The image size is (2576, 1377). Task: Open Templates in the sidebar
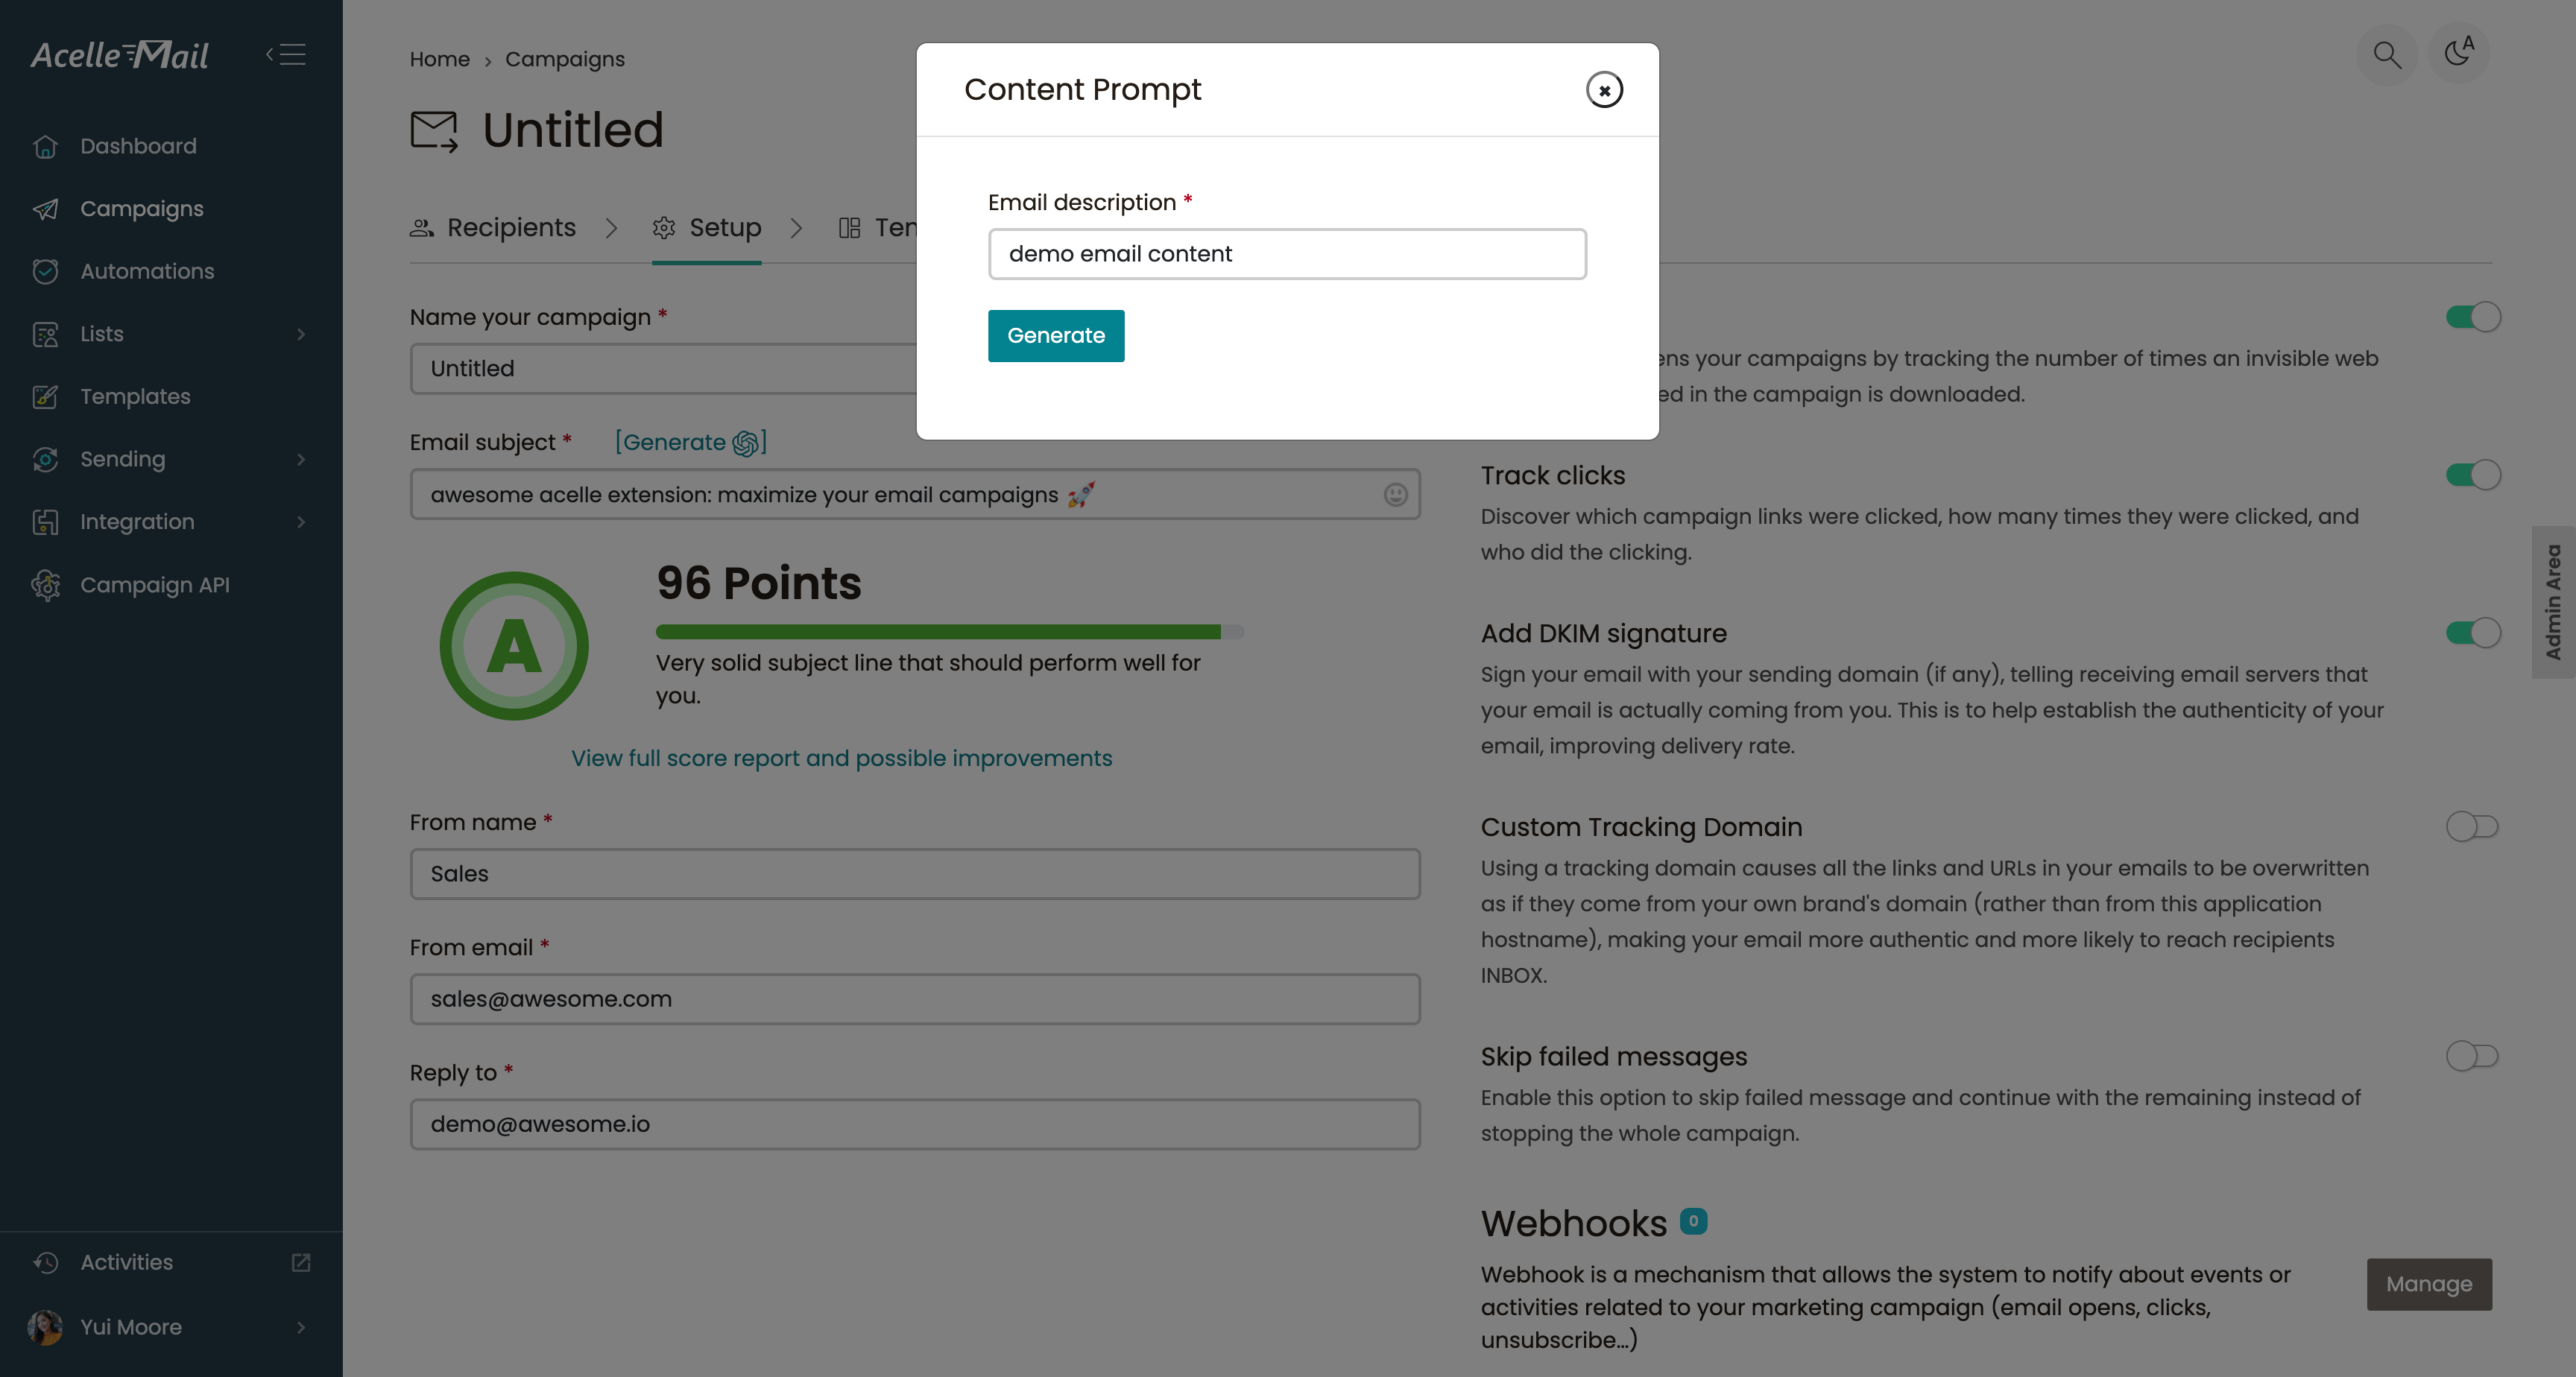[135, 397]
